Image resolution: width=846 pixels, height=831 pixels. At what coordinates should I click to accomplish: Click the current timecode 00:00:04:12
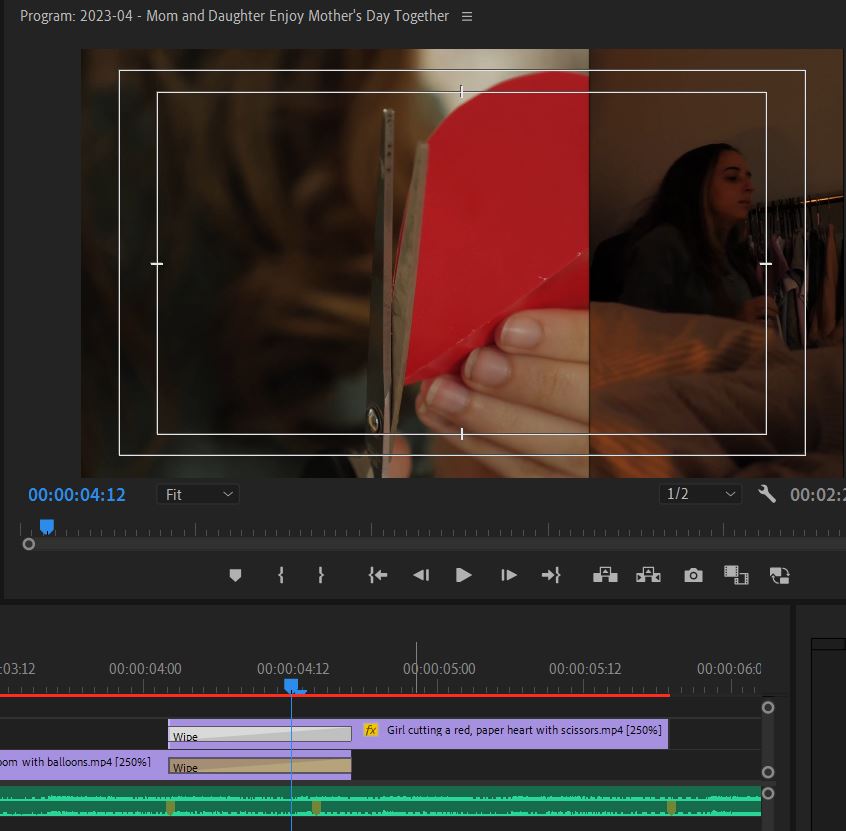click(x=77, y=495)
